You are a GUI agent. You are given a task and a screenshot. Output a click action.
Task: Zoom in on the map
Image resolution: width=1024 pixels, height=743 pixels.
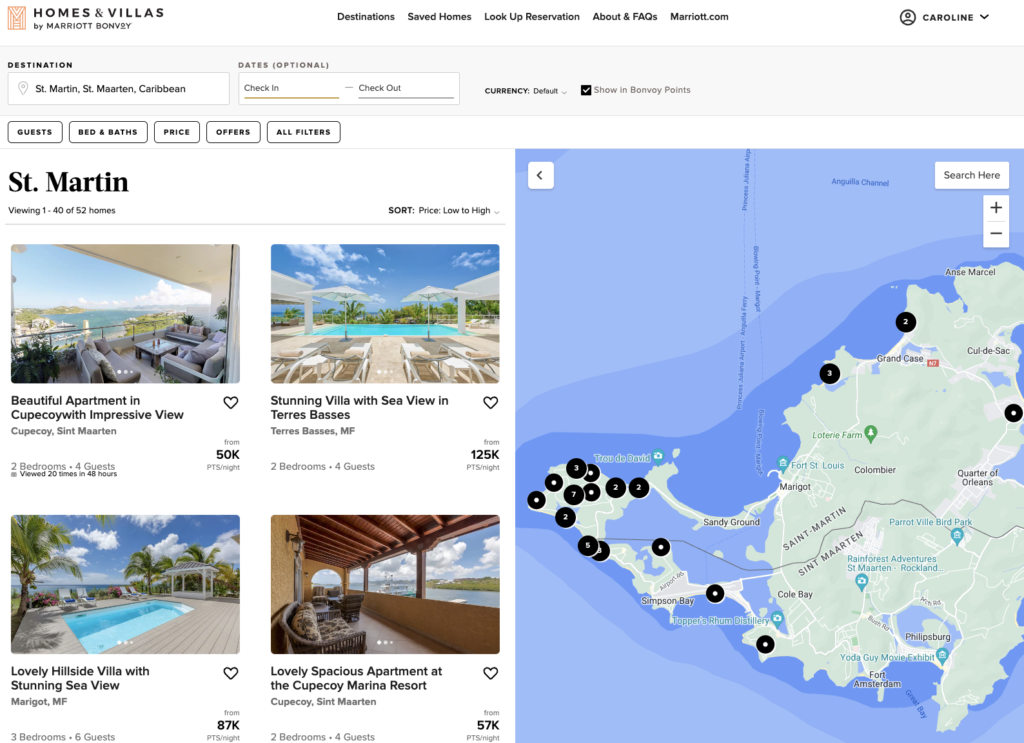(x=996, y=208)
